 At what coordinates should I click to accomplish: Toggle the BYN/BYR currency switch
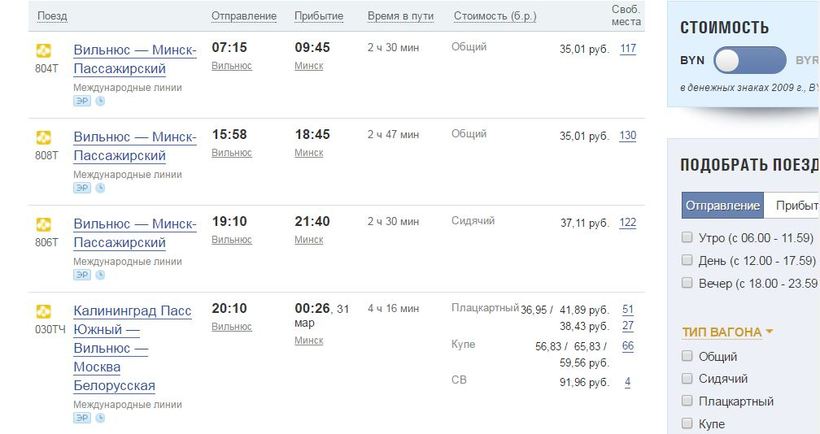(750, 60)
